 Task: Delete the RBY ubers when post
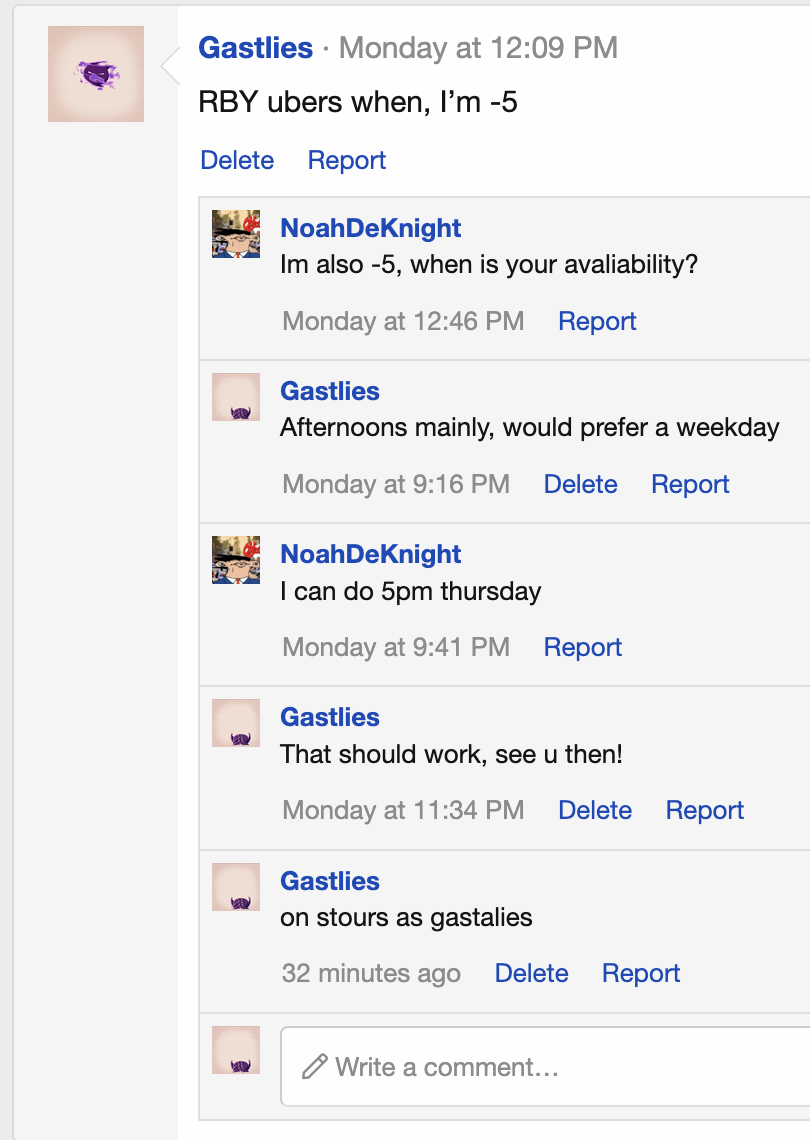[x=237, y=160]
